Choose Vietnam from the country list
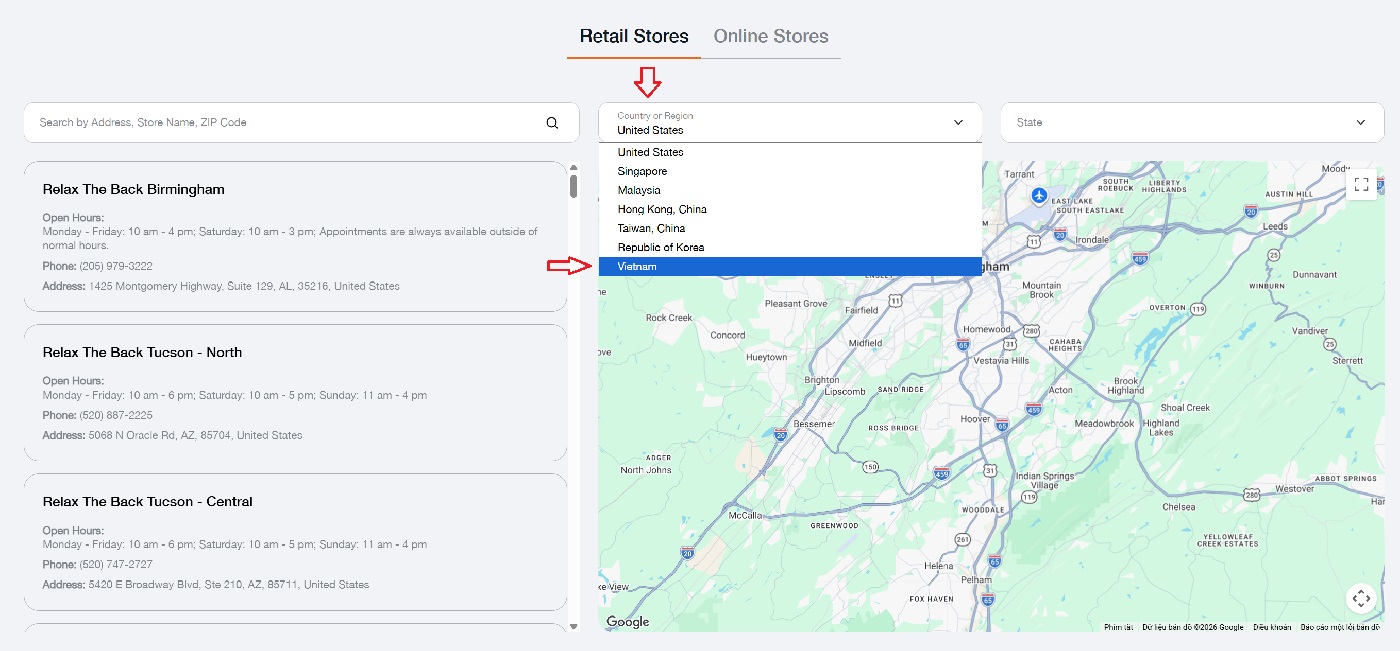Screen dimensions: 1400x651 [790, 266]
